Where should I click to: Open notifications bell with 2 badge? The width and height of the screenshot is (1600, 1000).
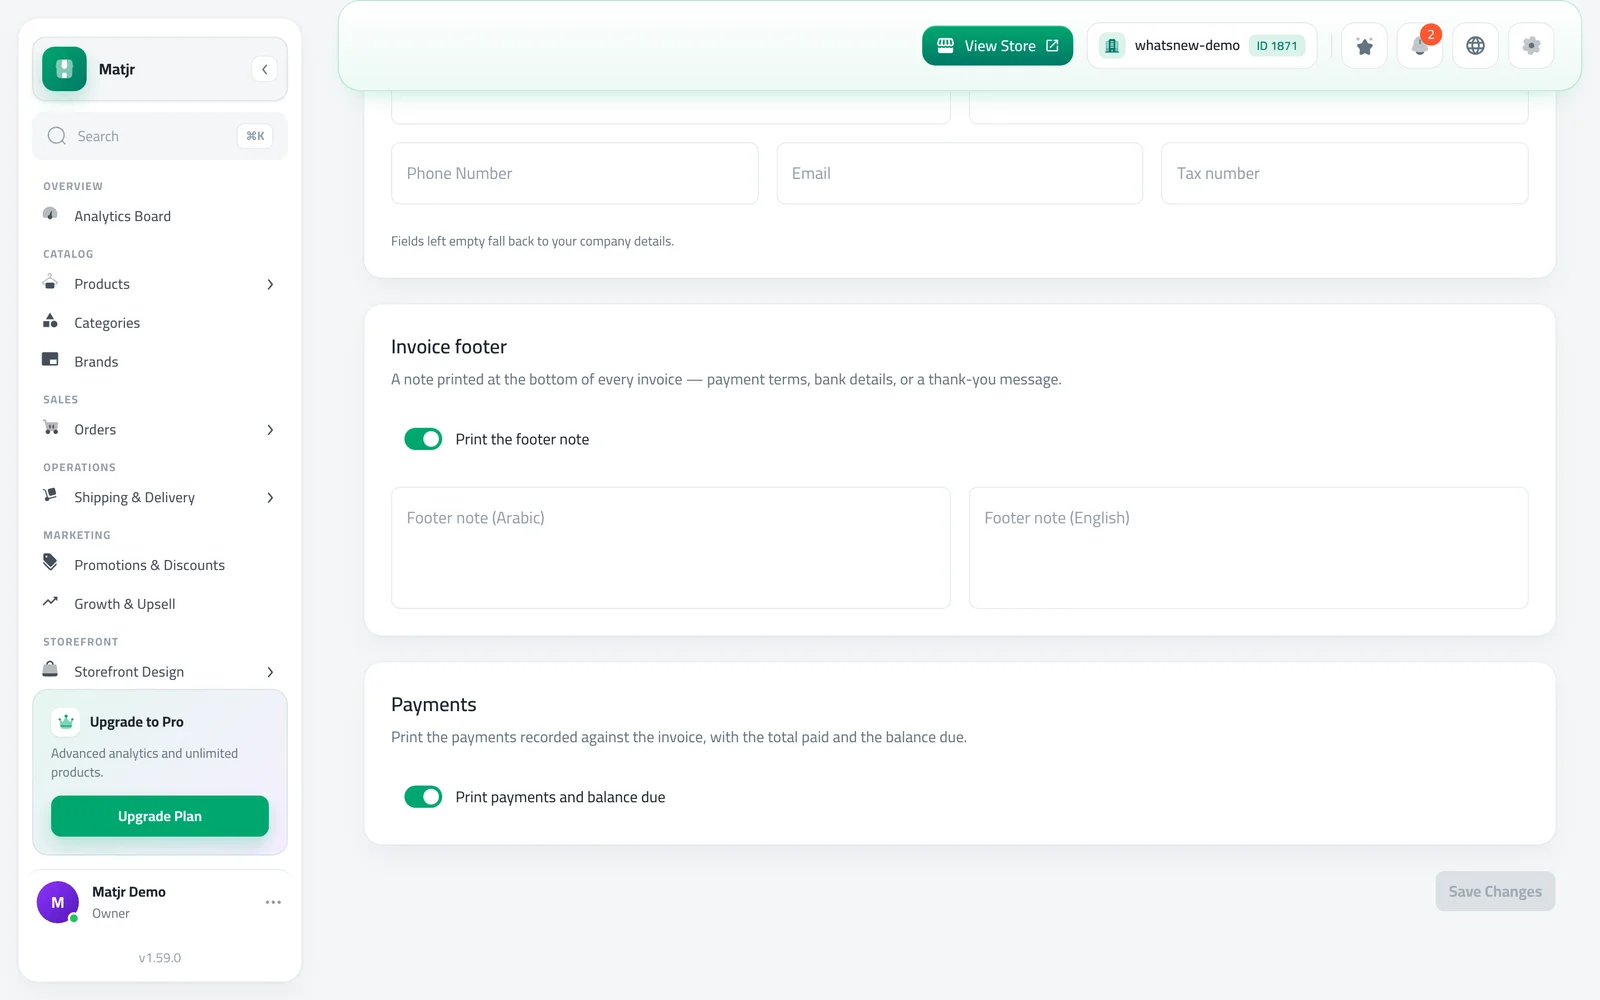click(1420, 46)
